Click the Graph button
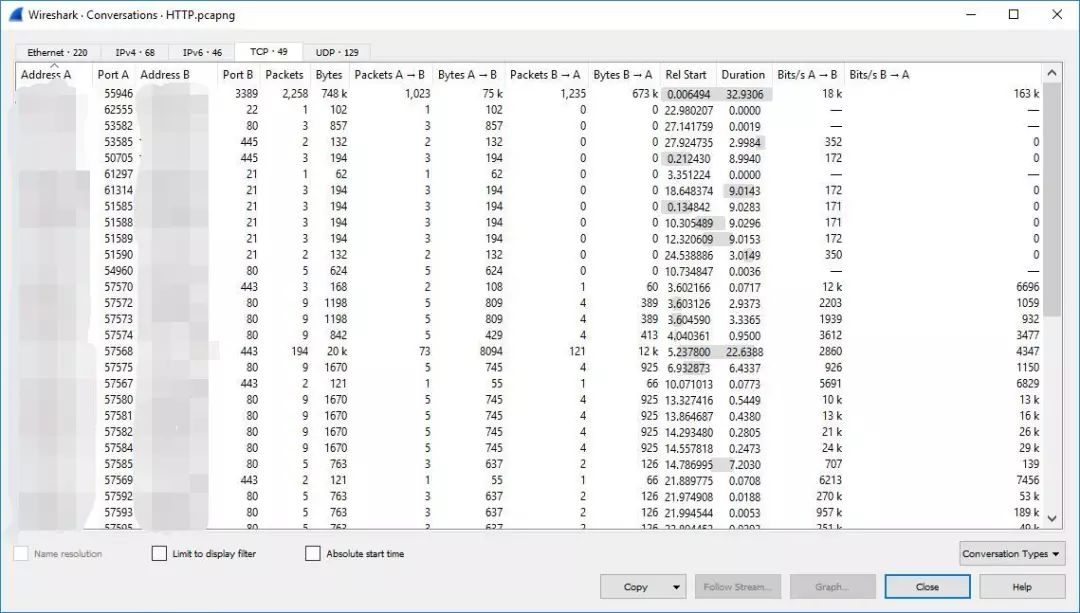This screenshot has width=1080, height=613. 832,588
